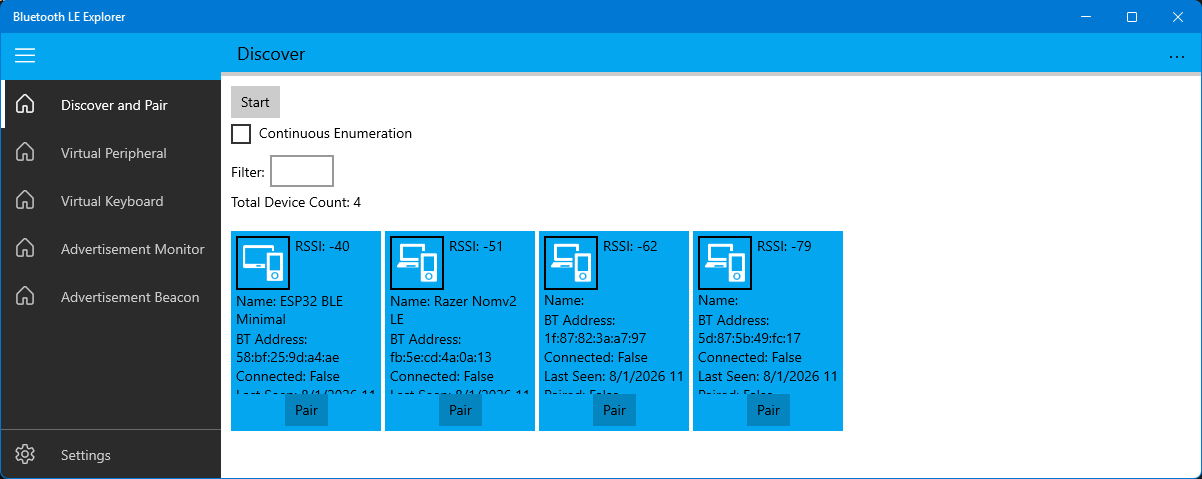Click the Settings gear icon
The height and width of the screenshot is (479, 1202).
26,455
